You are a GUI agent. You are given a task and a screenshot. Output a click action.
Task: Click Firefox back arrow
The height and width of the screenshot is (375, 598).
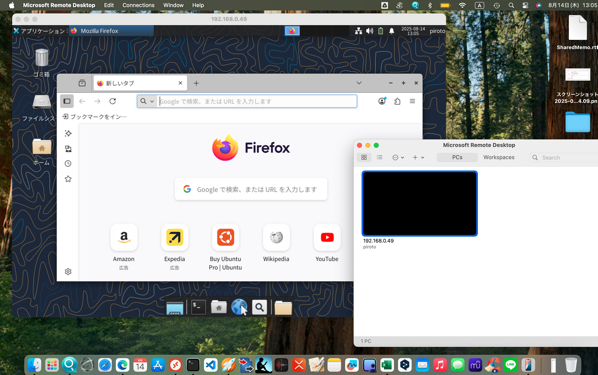[82, 101]
